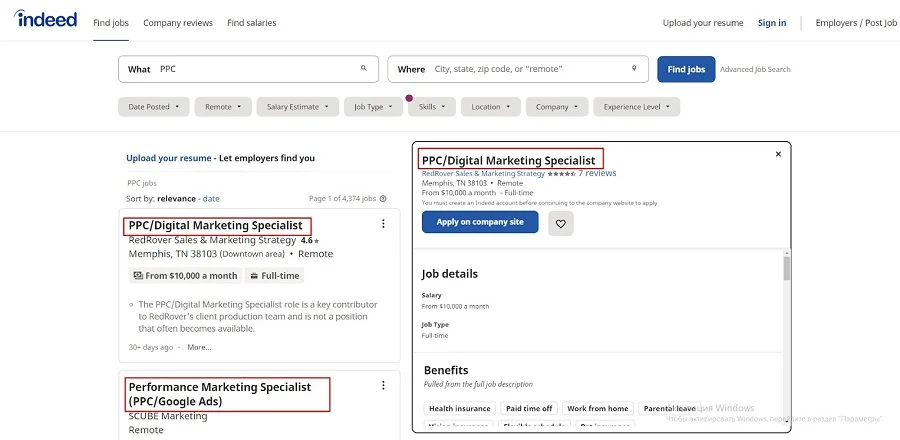The height and width of the screenshot is (440, 900).
Task: Click the location pin icon in Where field
Action: 634,69
